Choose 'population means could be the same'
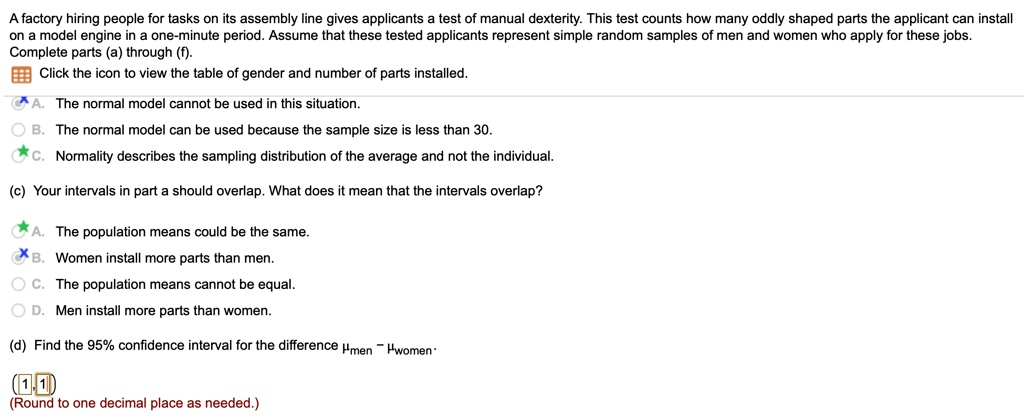 tap(19, 232)
